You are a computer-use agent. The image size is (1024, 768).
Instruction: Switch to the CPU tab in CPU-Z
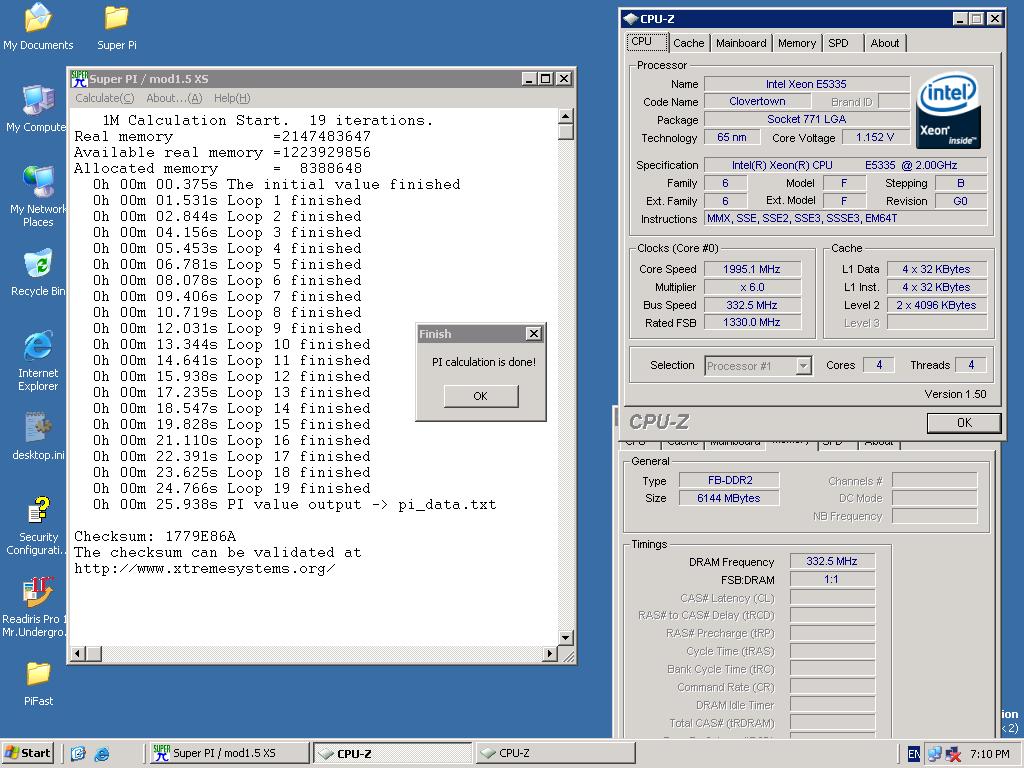(647, 42)
